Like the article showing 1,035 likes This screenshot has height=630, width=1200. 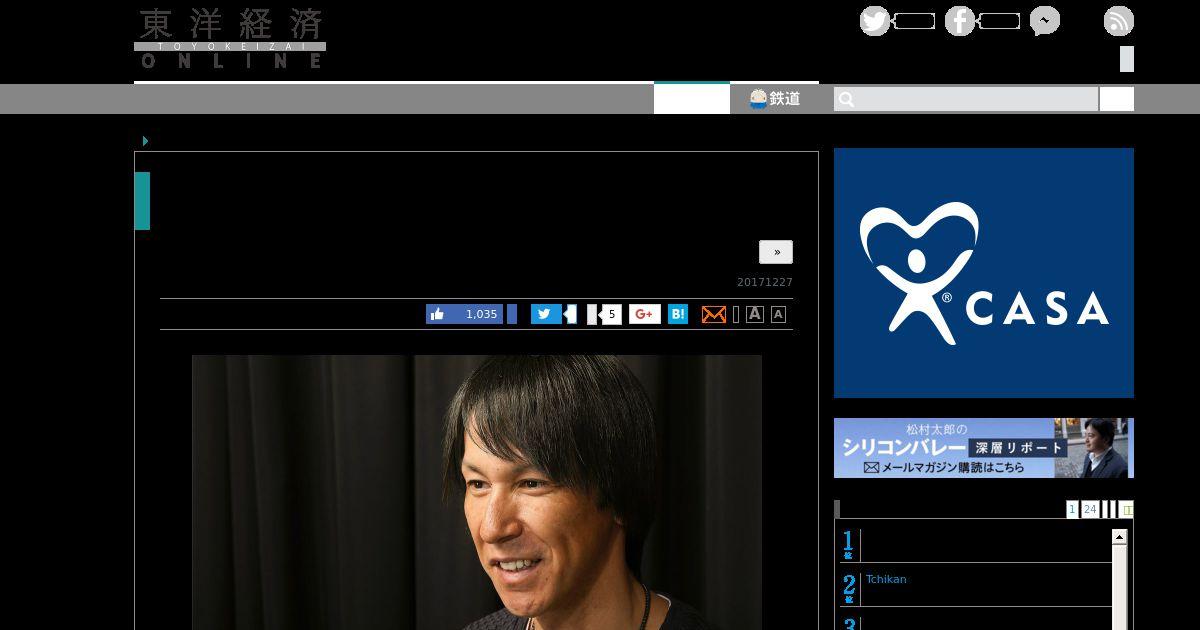[x=464, y=314]
